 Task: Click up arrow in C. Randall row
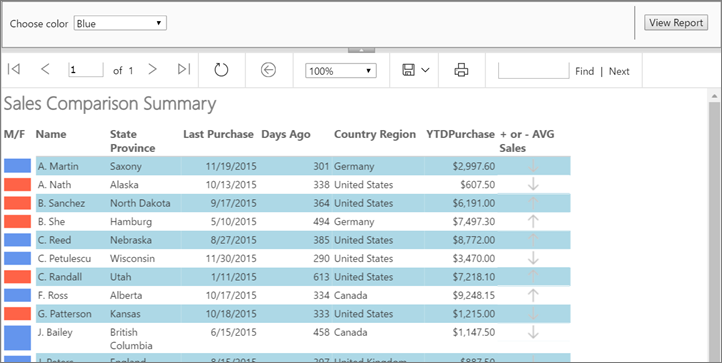coord(533,276)
